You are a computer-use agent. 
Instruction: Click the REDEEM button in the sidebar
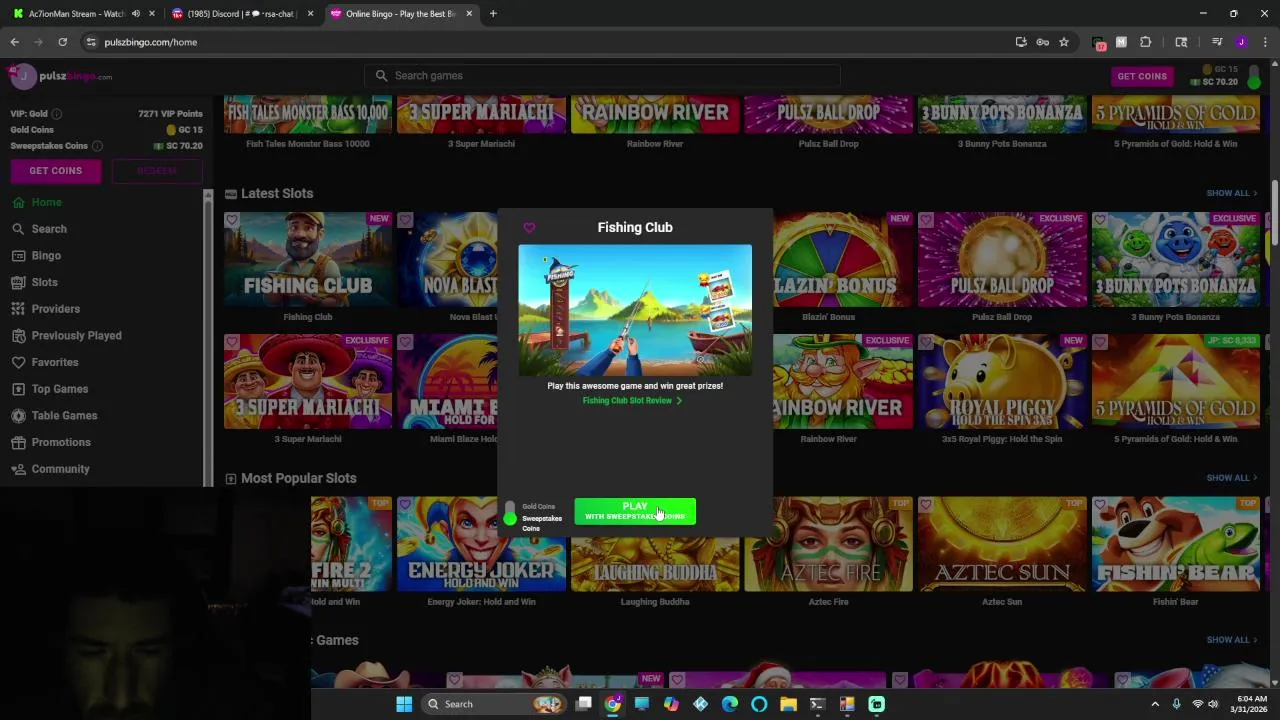[157, 171]
